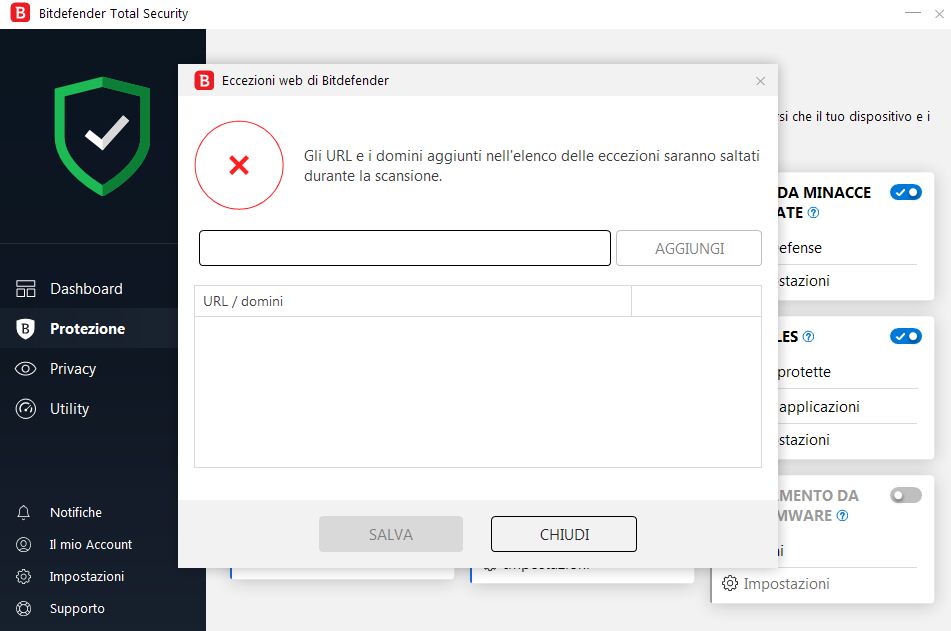Click the dialog's Bitdefender B icon
This screenshot has height=631, width=951.
click(204, 80)
